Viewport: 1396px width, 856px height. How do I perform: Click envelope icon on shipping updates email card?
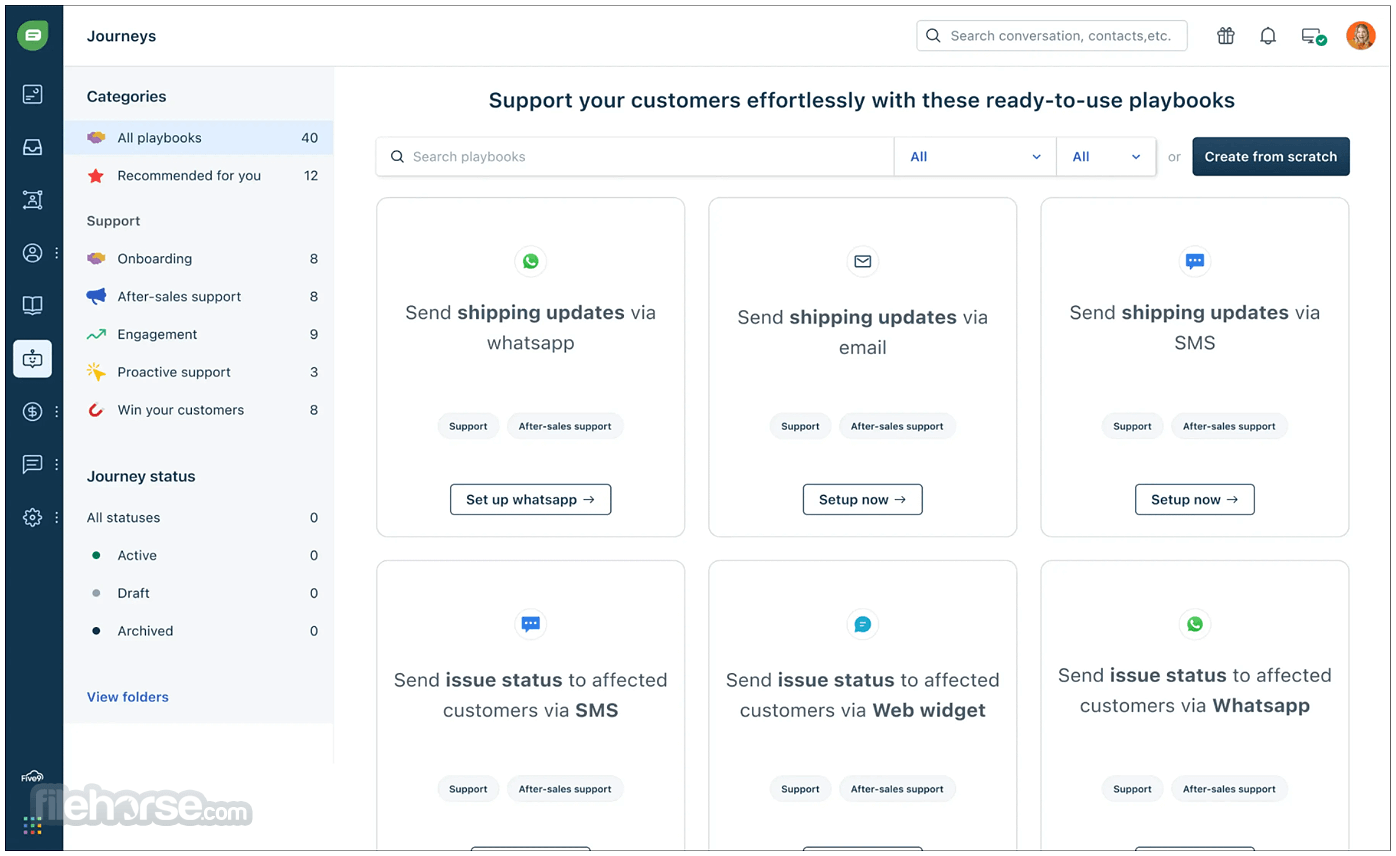[x=863, y=261]
